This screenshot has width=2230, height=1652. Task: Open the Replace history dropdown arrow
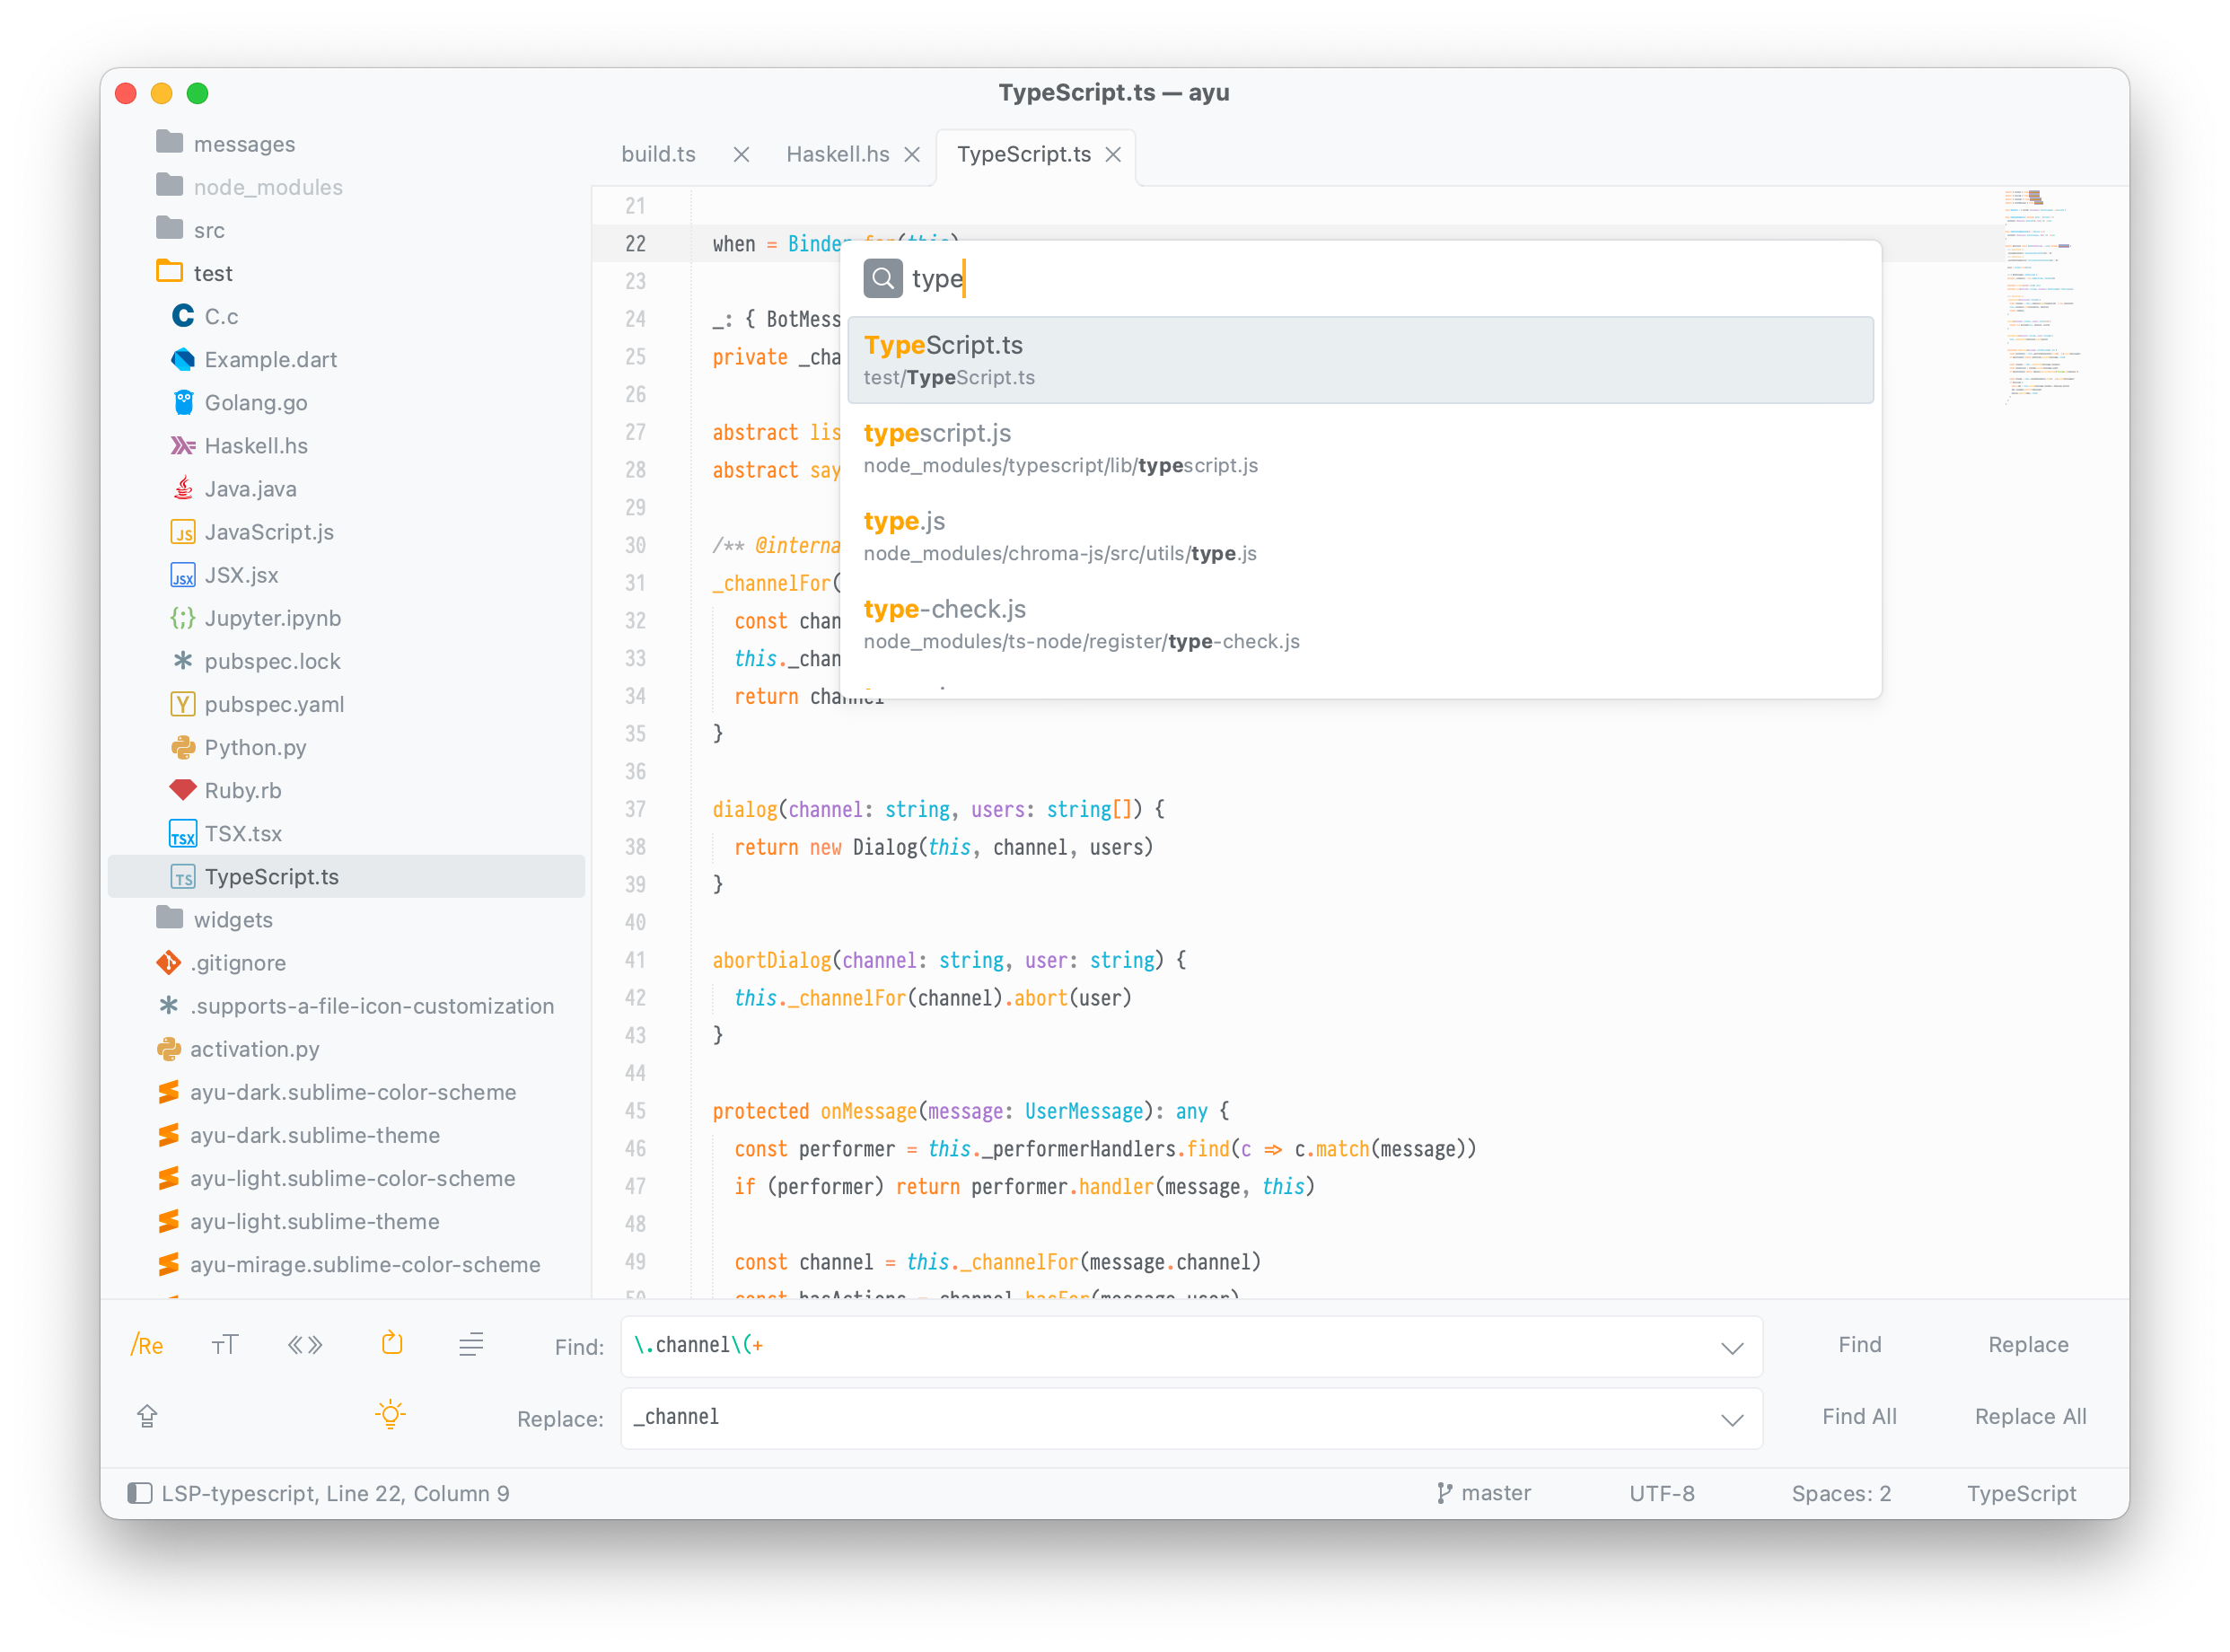[x=1732, y=1420]
